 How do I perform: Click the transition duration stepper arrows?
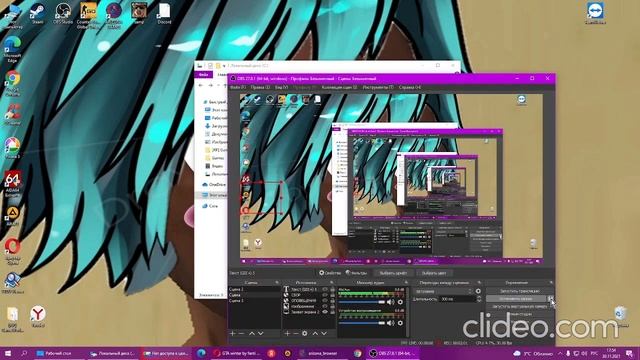[x=478, y=299]
